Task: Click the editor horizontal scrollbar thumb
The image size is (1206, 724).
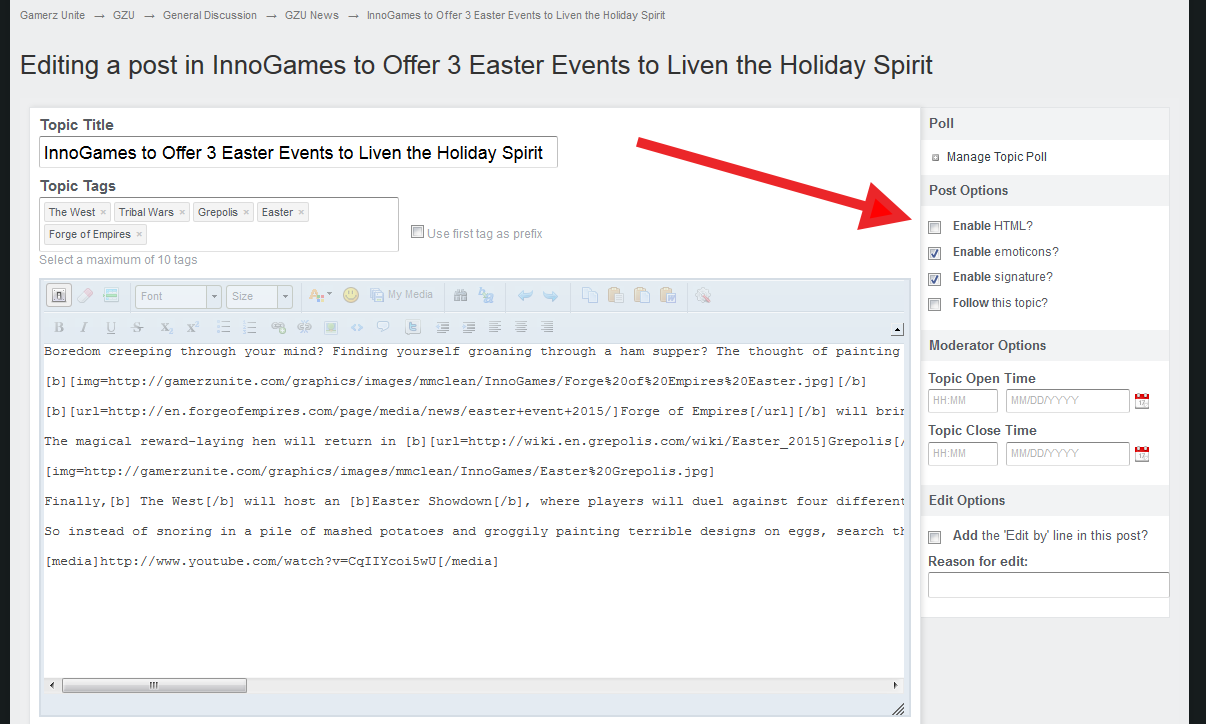Action: pyautogui.click(x=154, y=685)
